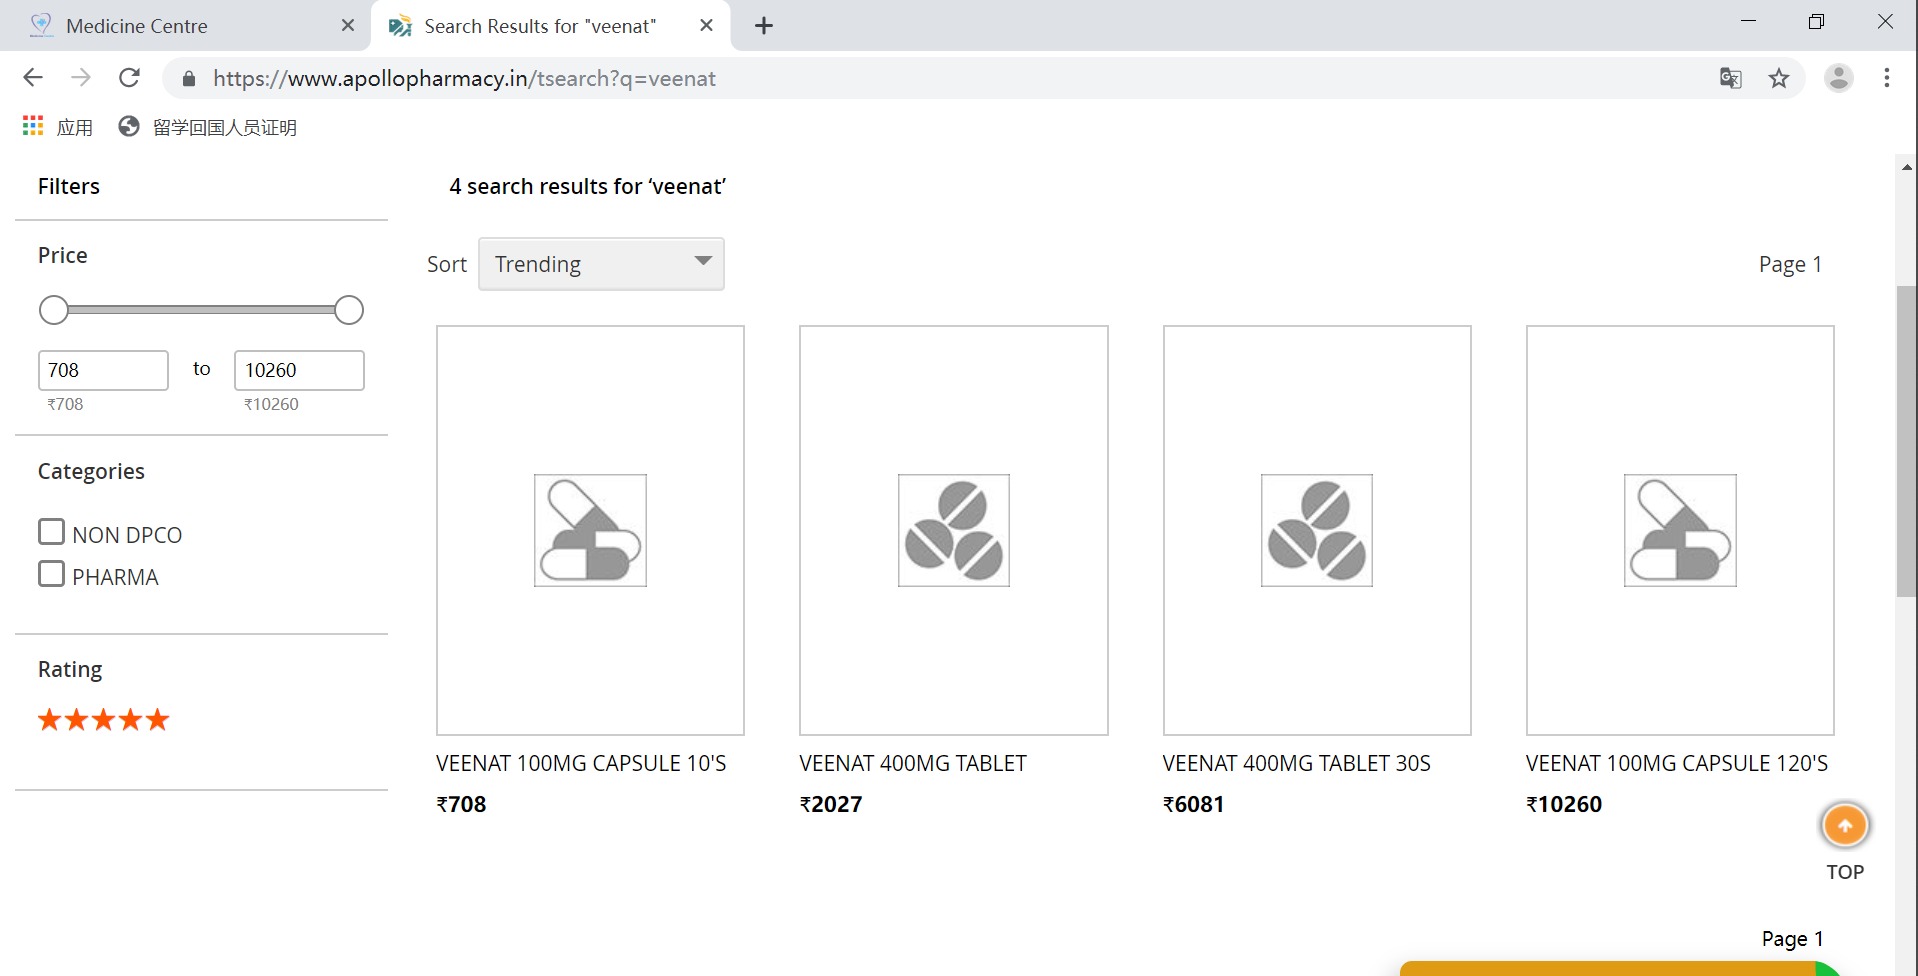This screenshot has height=976, width=1918.
Task: View site security lock info
Action: (188, 79)
